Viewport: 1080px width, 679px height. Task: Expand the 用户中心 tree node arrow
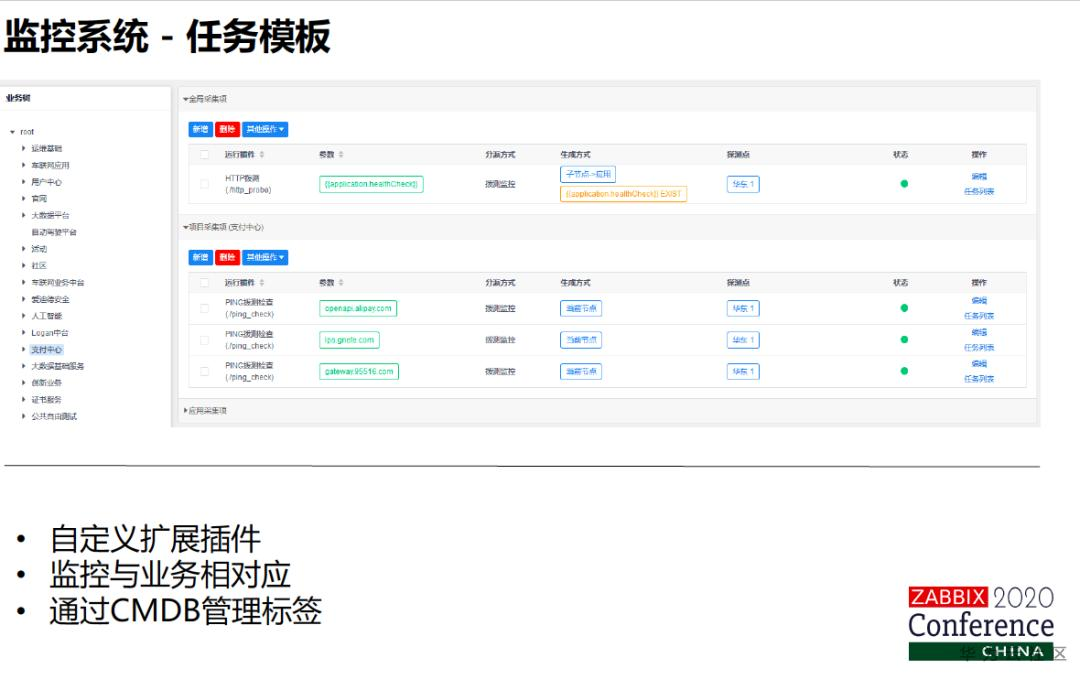tap(23, 182)
